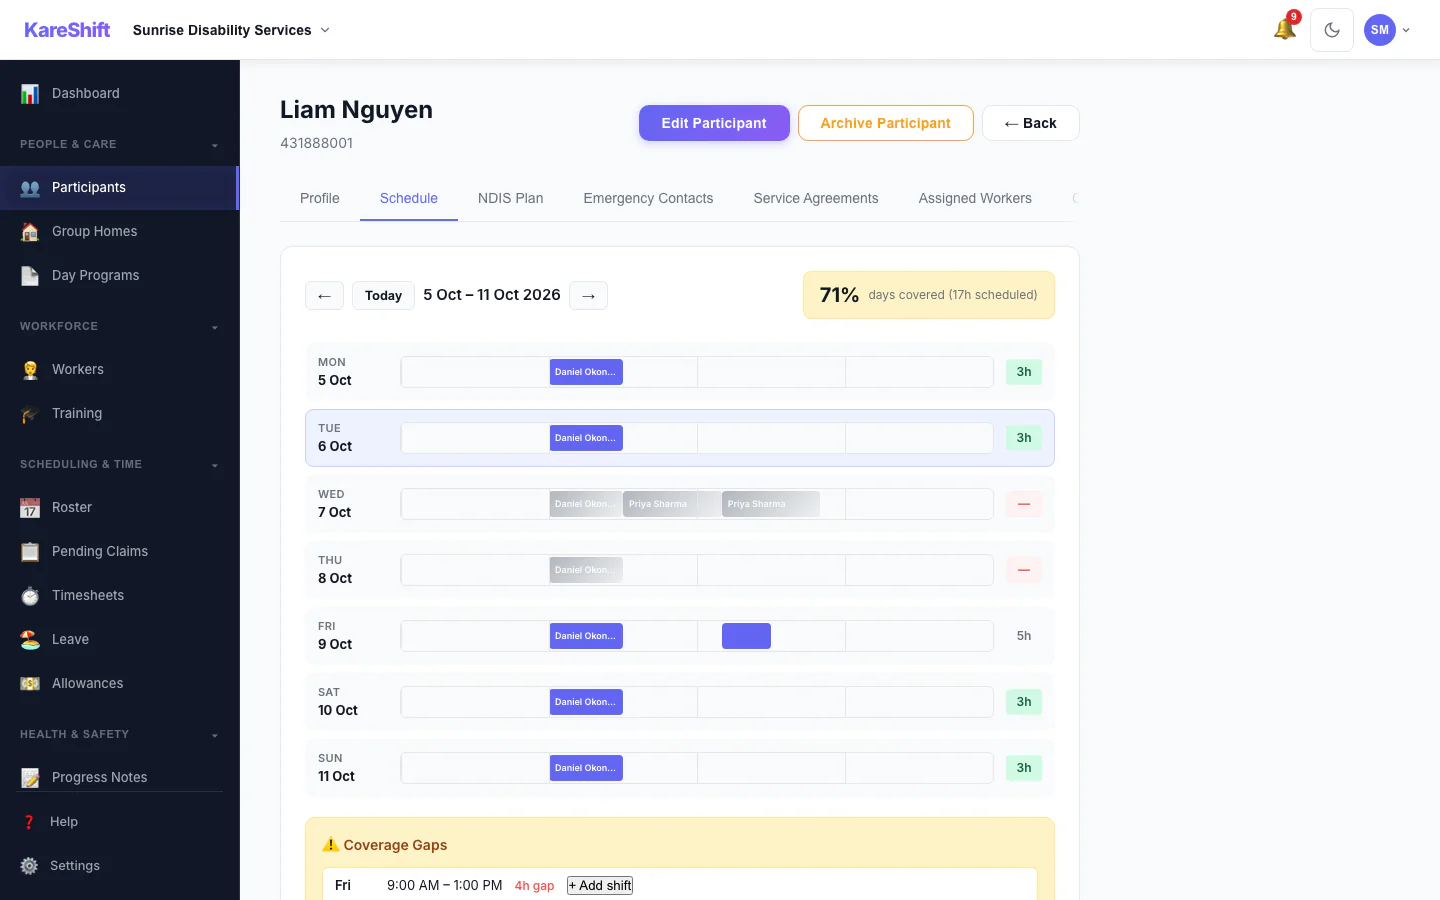1440x900 pixels.
Task: Go back using the Back button
Action: tap(1030, 123)
